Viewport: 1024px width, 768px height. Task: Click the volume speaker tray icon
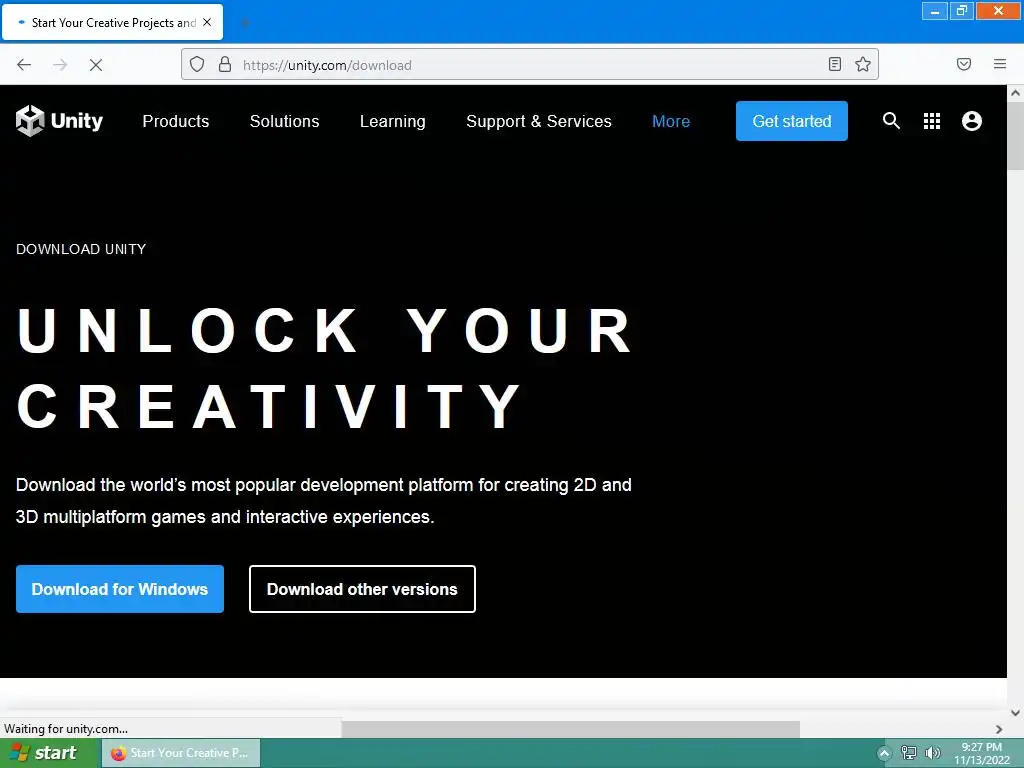pos(933,752)
